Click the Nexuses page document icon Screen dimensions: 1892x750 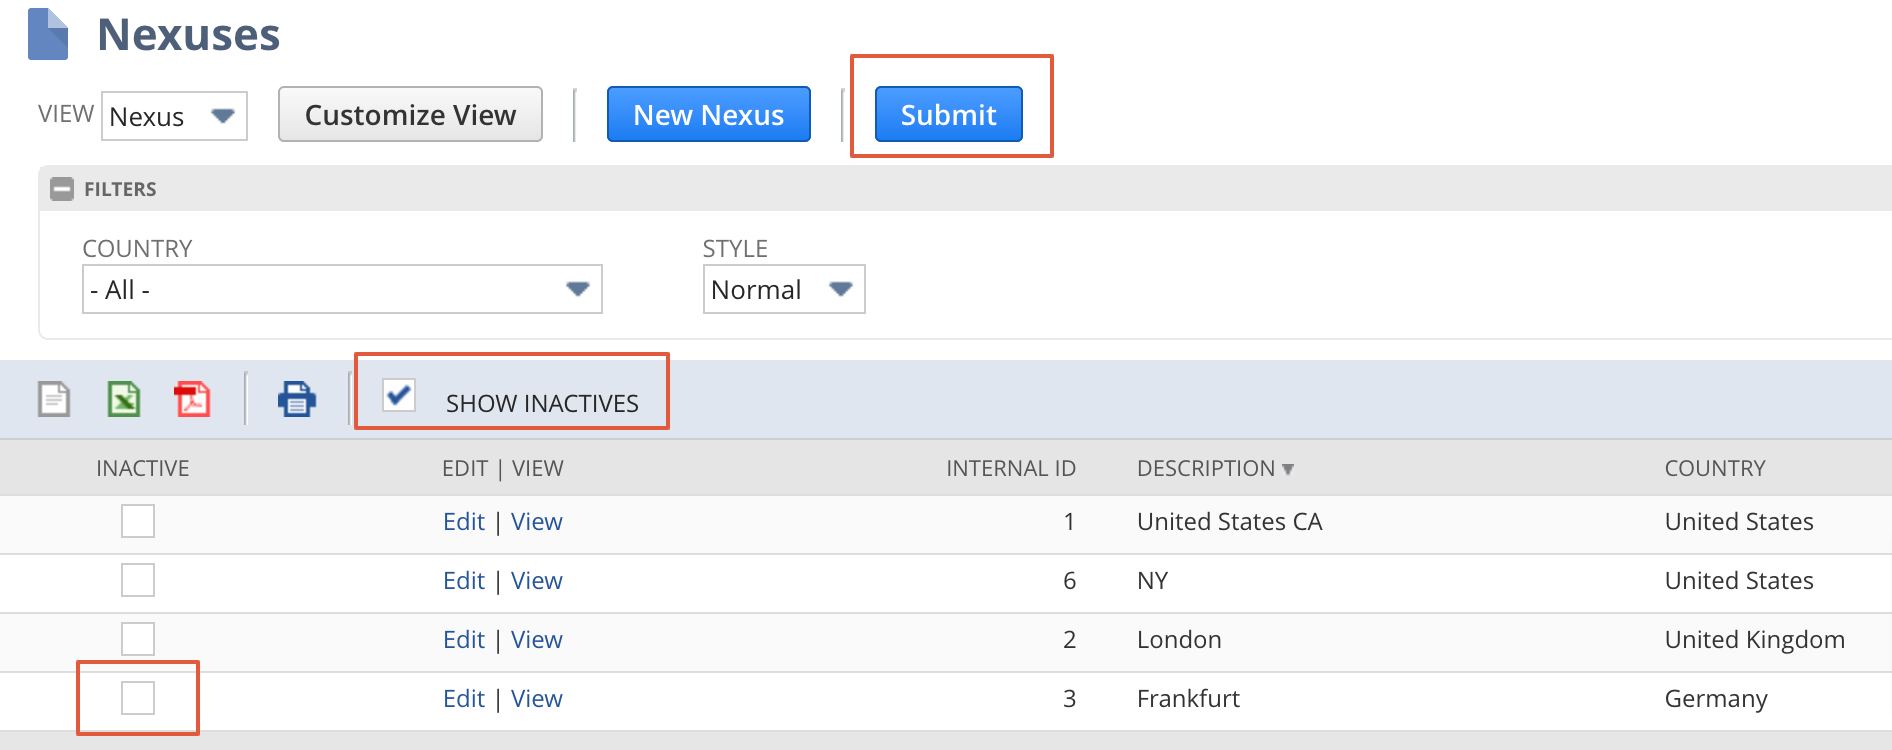click(x=48, y=35)
